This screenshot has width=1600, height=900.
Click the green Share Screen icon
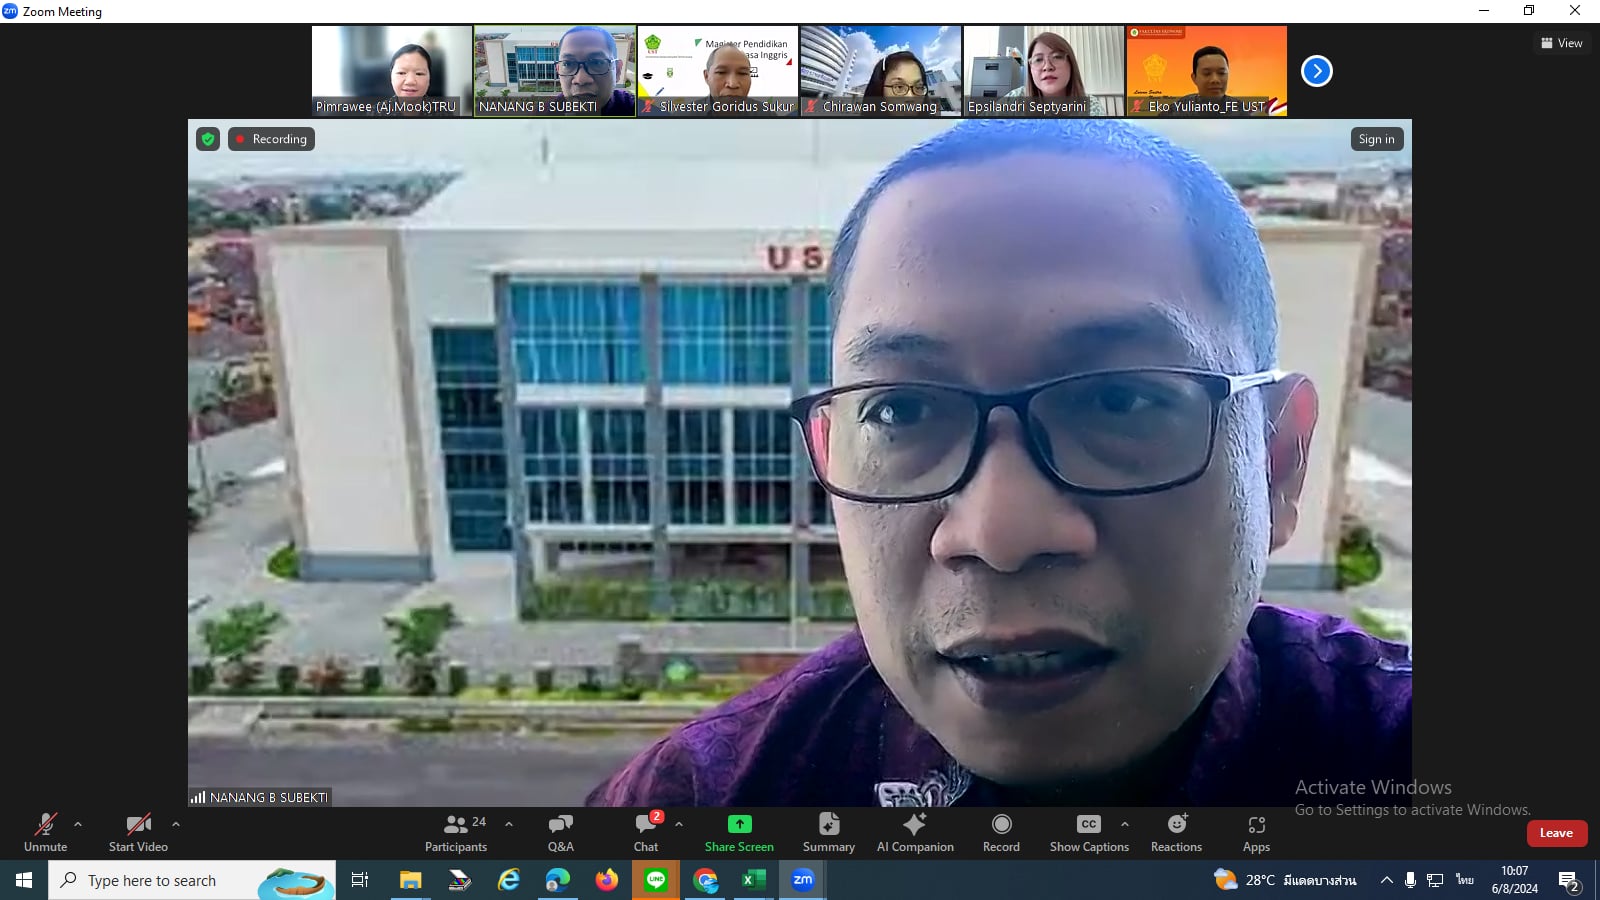[x=739, y=824]
